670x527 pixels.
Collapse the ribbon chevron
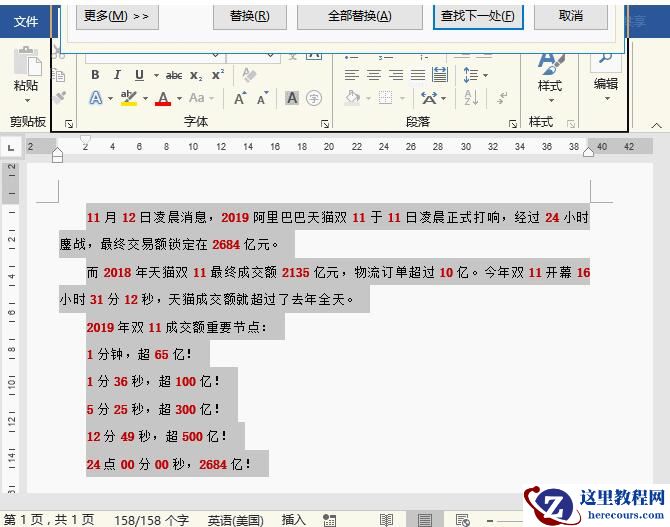[656, 125]
